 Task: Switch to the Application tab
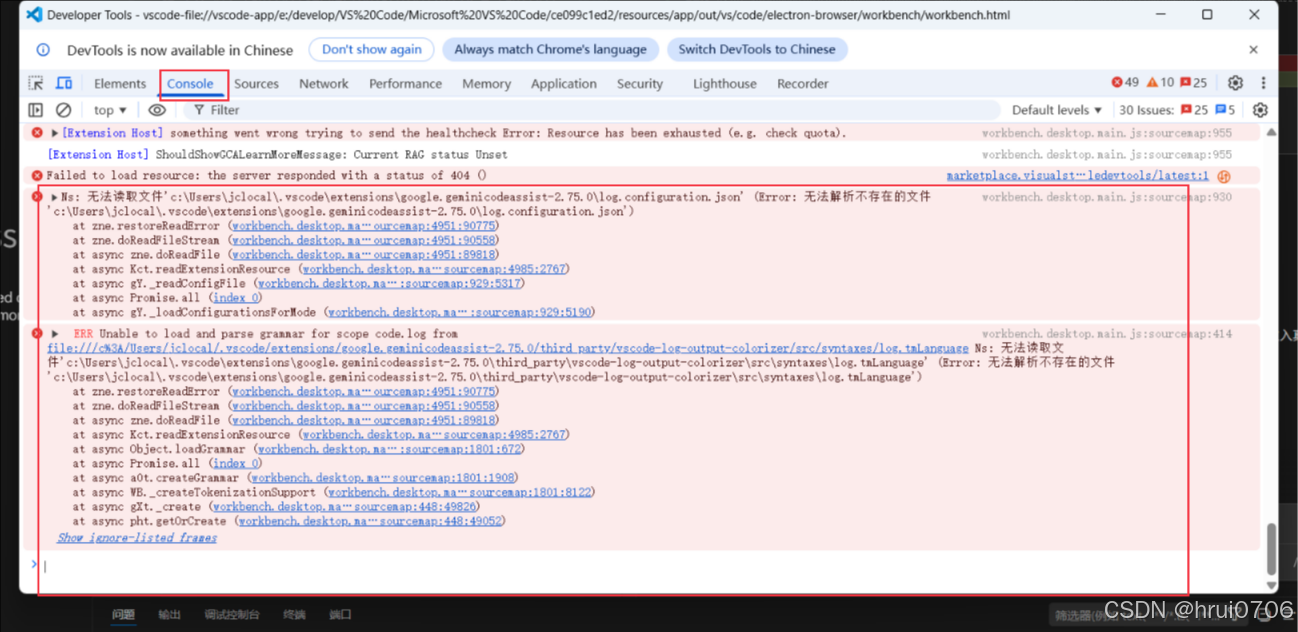coord(564,84)
